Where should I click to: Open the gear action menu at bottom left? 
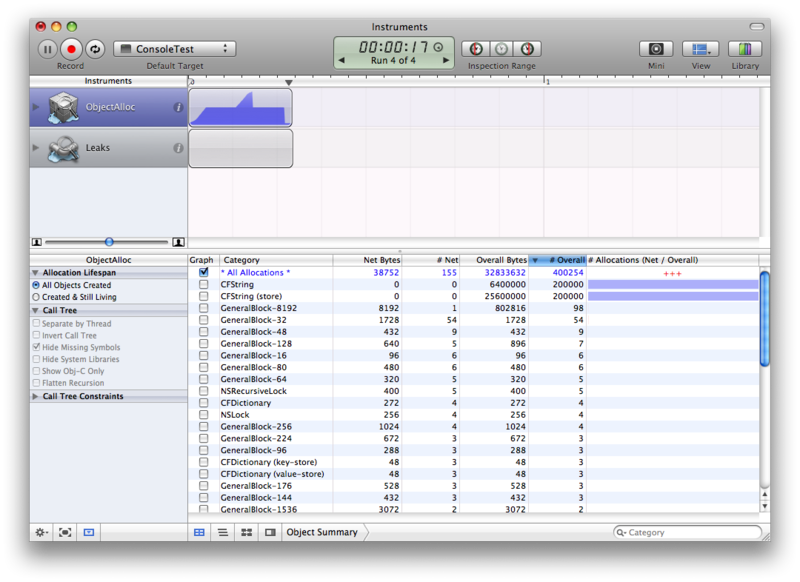point(41,533)
